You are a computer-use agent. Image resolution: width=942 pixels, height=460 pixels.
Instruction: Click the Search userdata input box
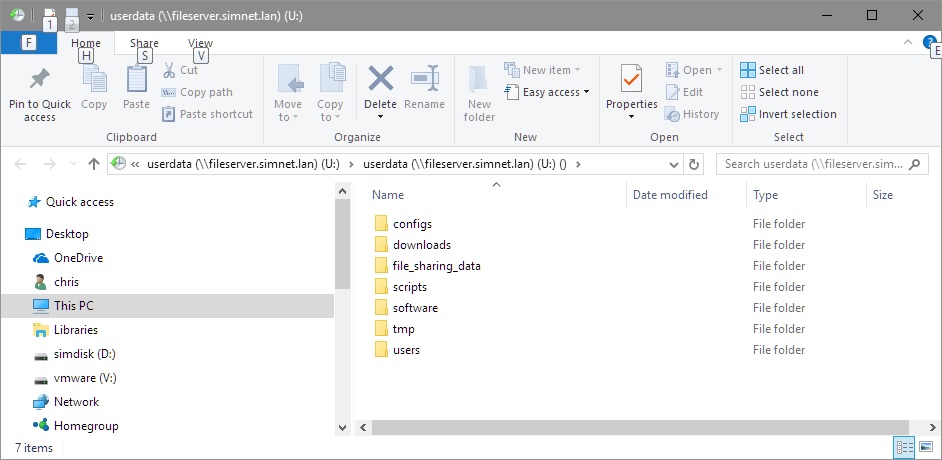(815, 164)
